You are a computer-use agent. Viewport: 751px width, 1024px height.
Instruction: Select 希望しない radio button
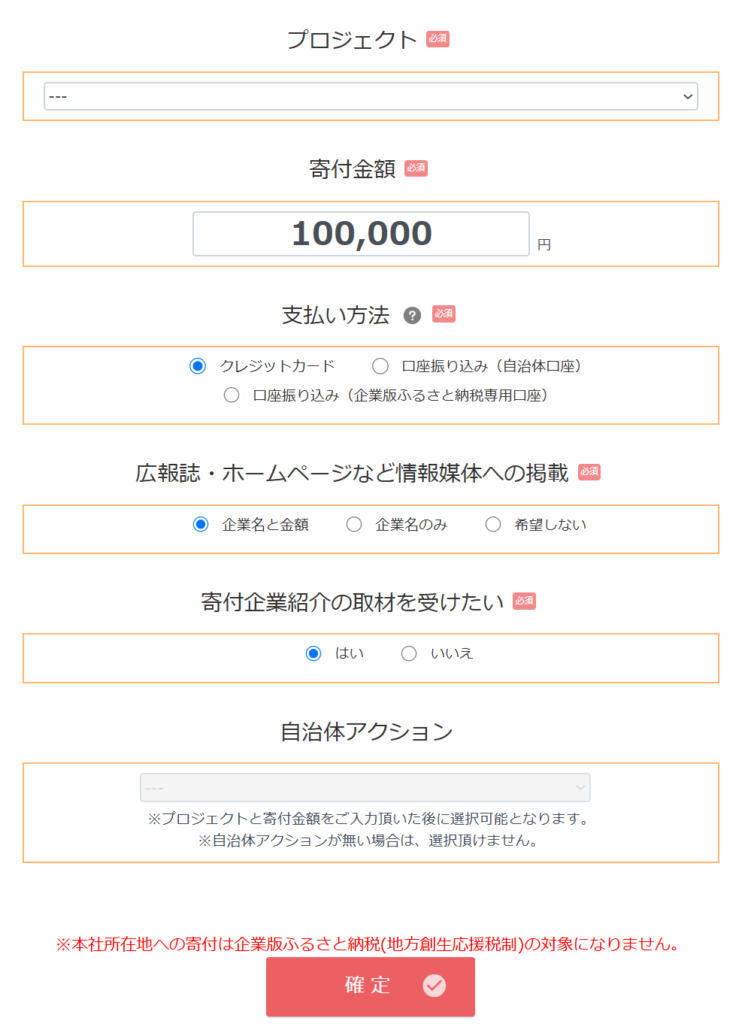click(493, 524)
